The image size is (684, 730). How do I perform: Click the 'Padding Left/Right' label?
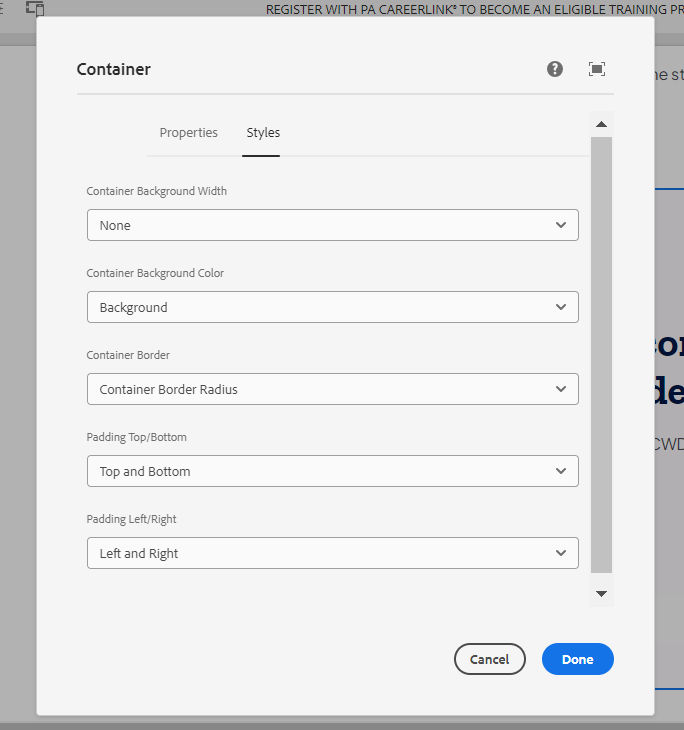[131, 519]
